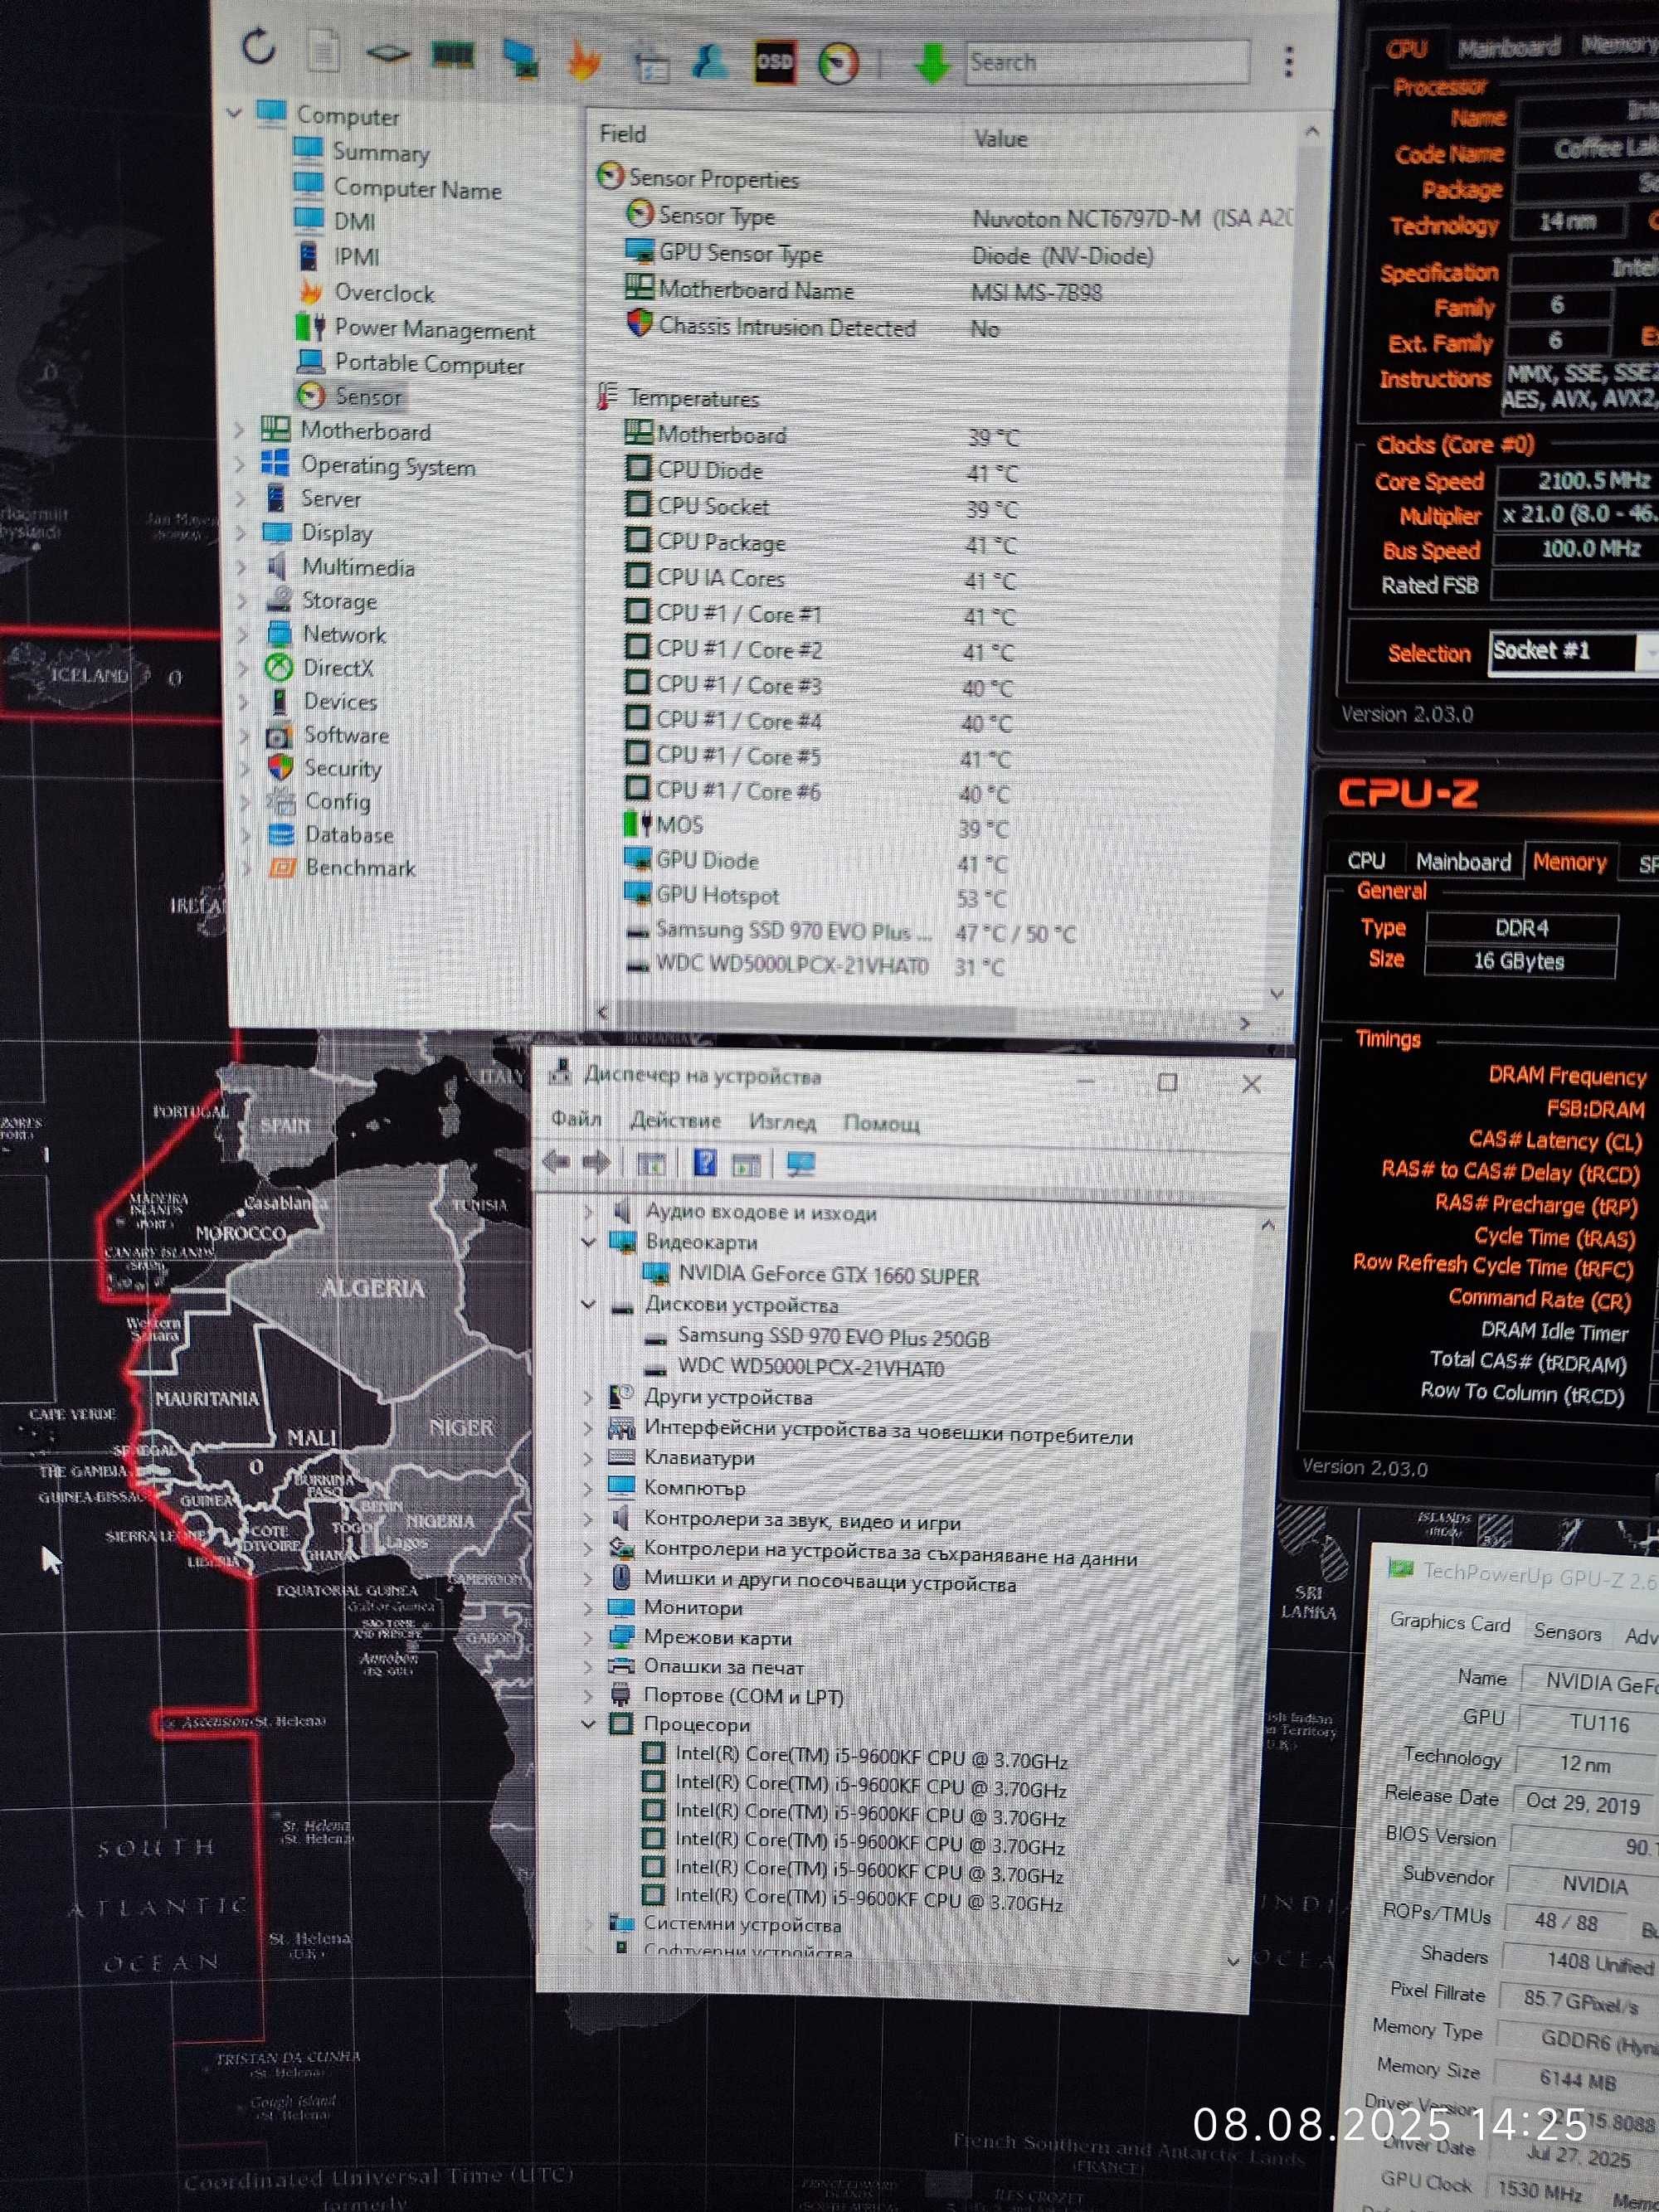Expand Аудио входове и изходи category
This screenshot has width=1659, height=2212.
coord(588,1212)
